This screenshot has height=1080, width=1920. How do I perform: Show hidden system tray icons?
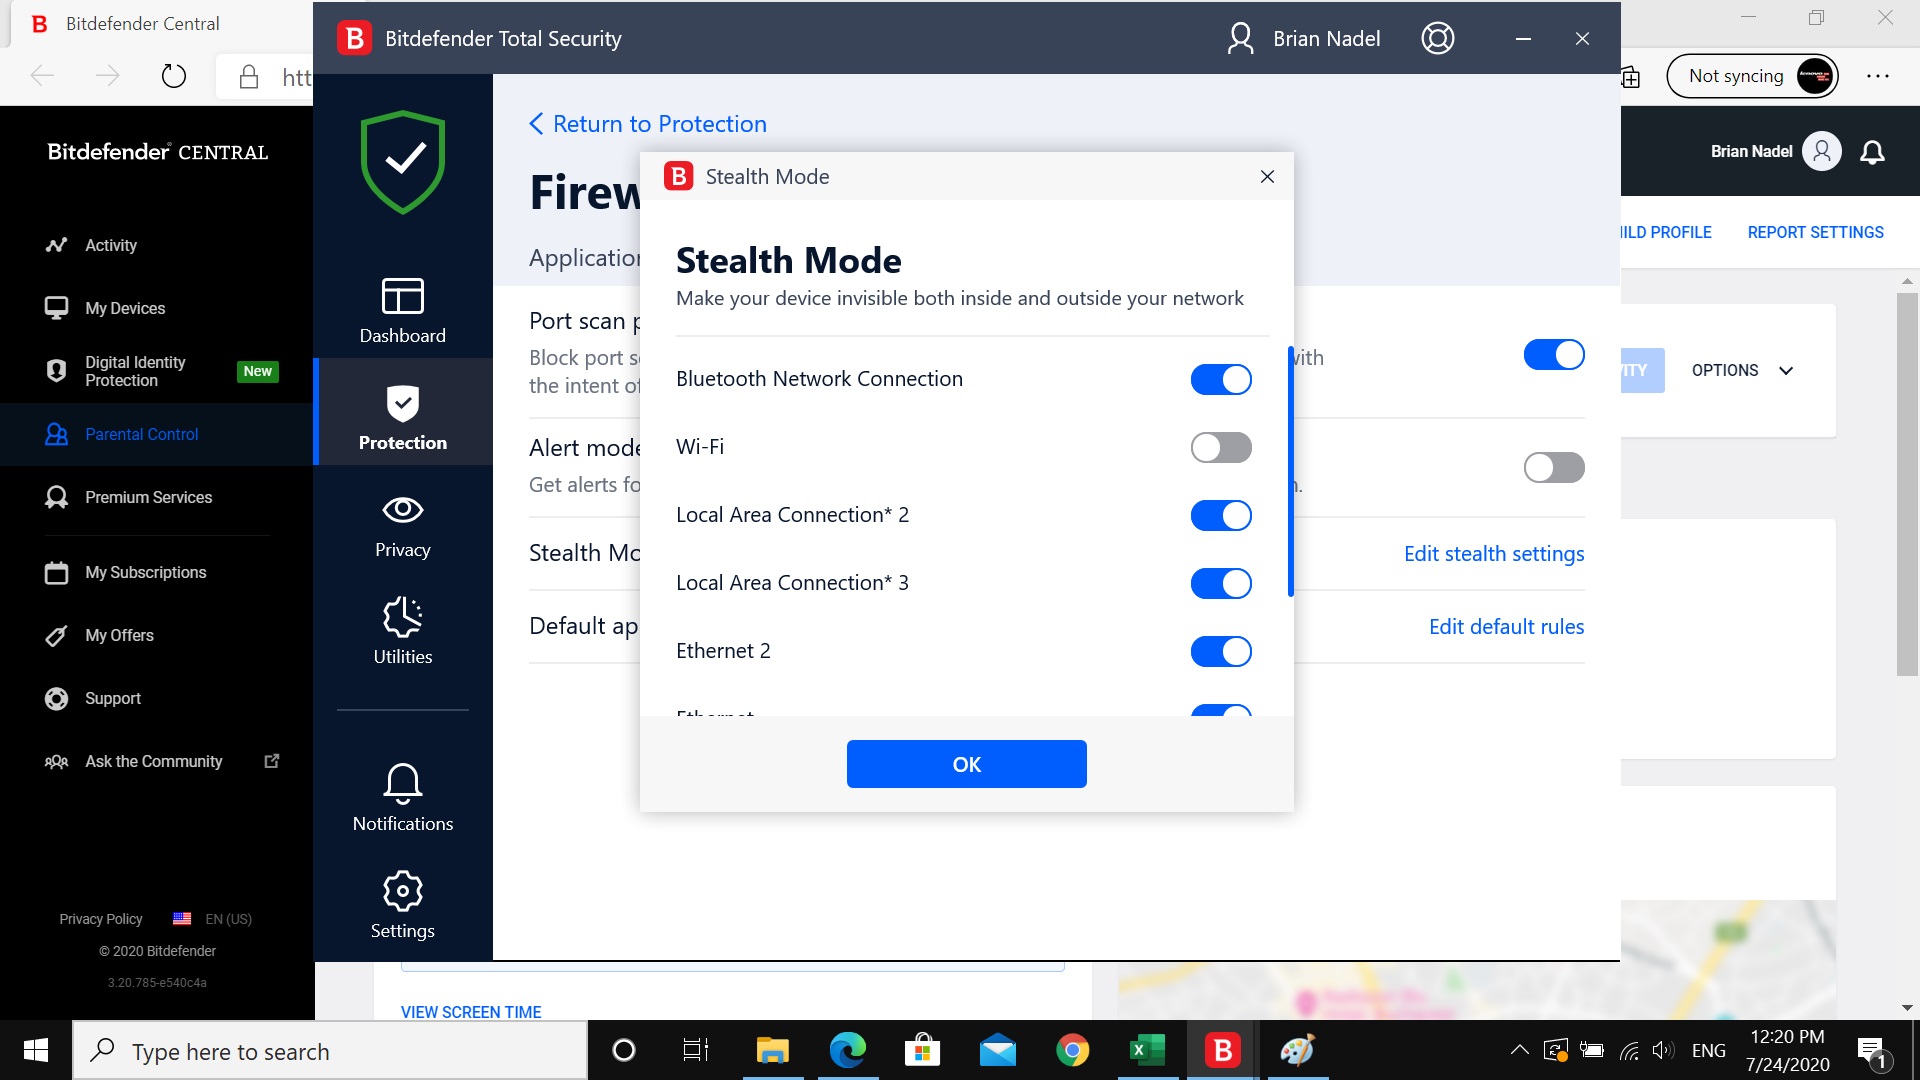tap(1519, 1050)
